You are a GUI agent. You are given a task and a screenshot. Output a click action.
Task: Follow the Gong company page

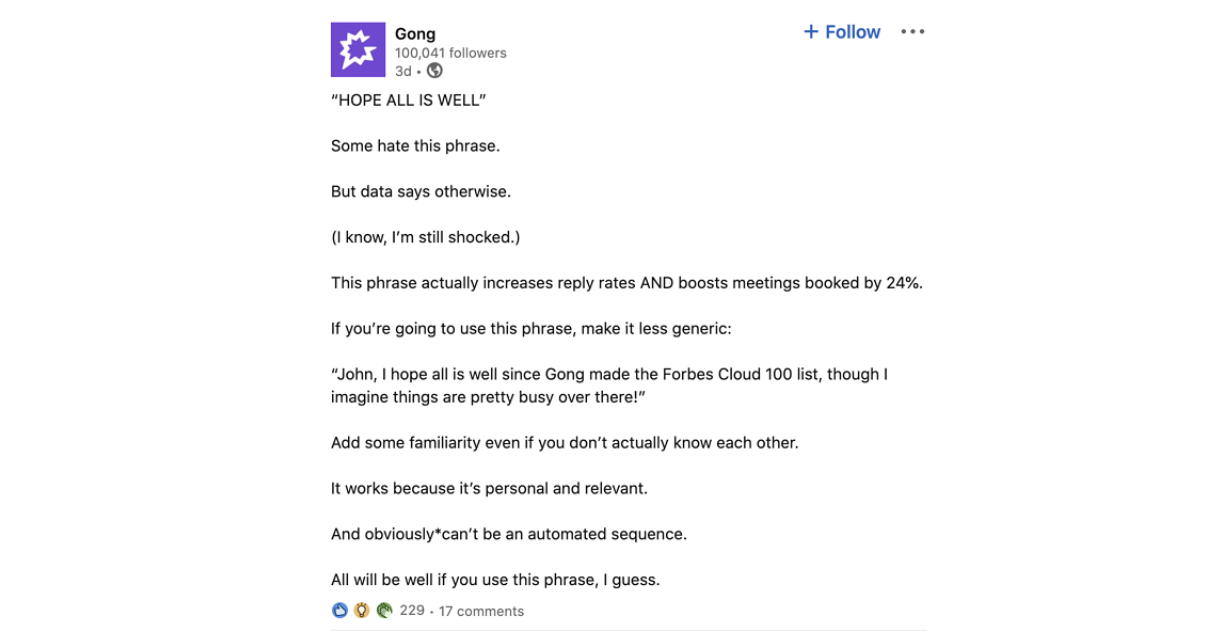coord(842,32)
